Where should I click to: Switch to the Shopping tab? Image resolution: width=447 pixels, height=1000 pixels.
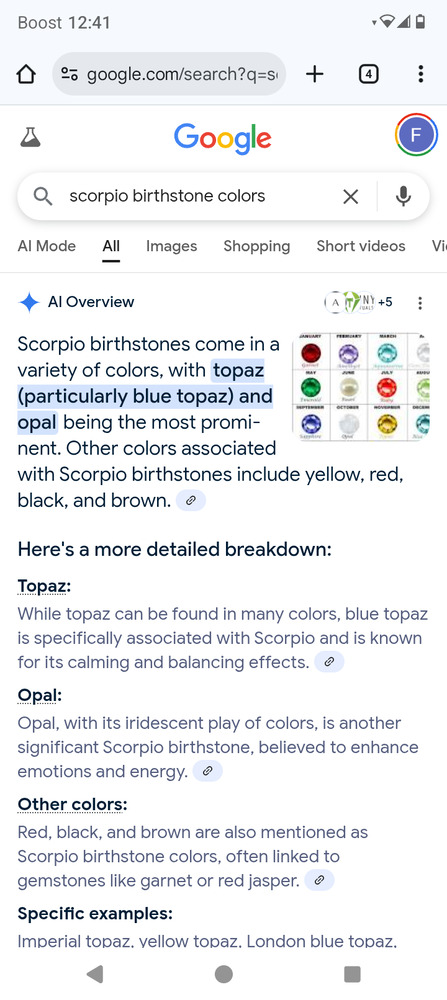point(256,246)
